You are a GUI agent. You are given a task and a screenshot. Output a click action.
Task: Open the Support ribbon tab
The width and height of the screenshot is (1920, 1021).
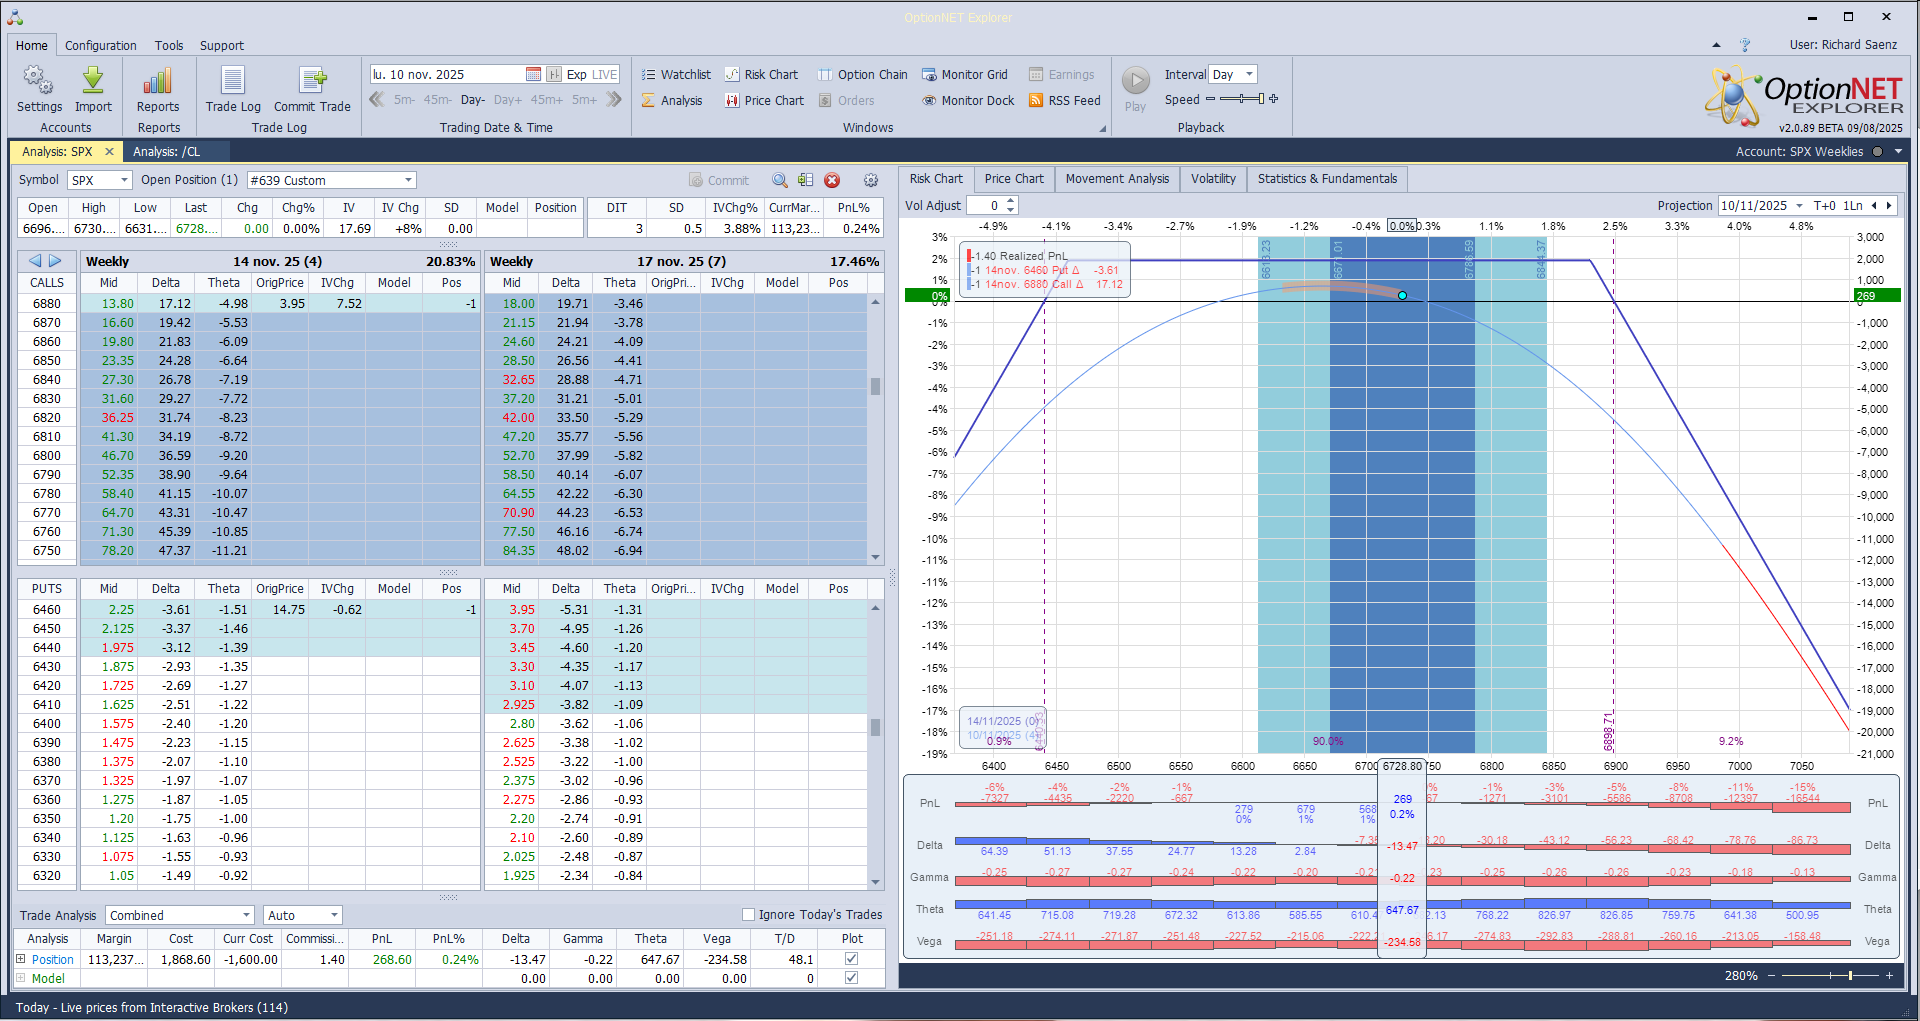[222, 45]
